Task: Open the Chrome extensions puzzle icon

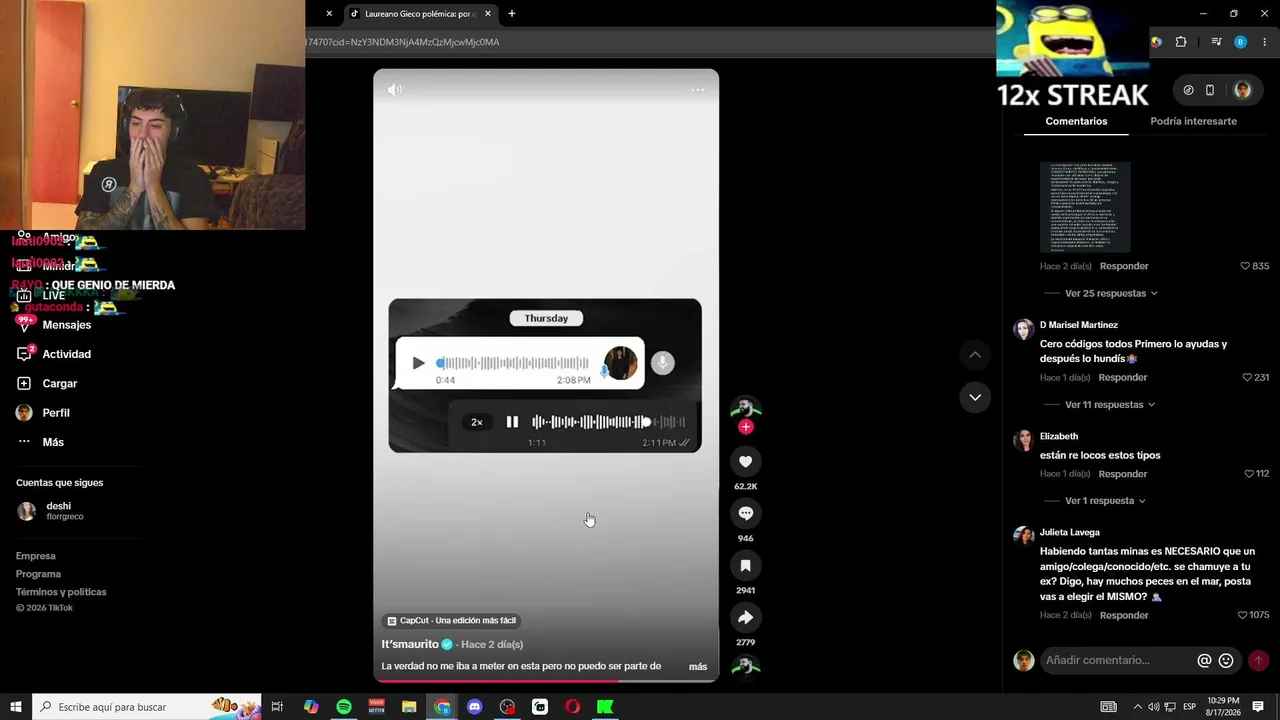Action: click(x=1181, y=42)
